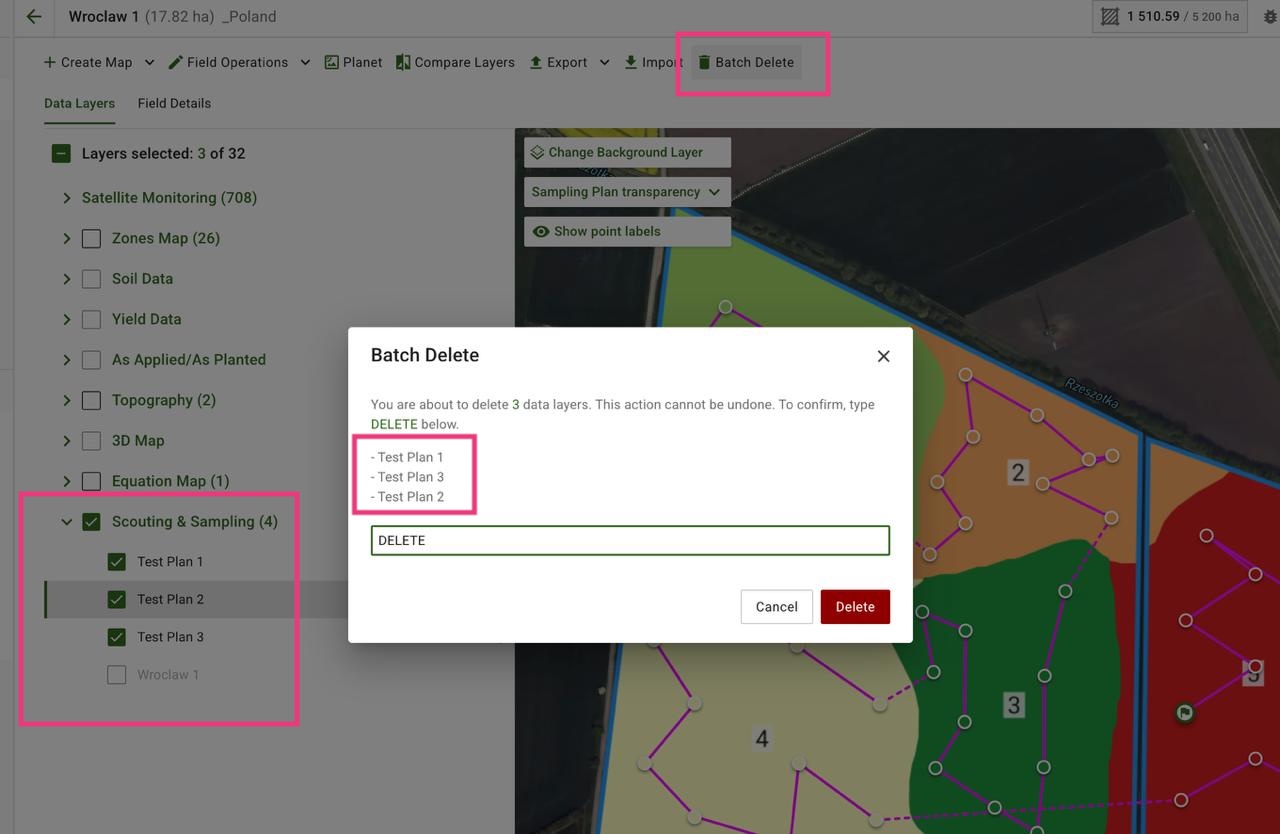Click the Cancel button in Batch Delete dialog
Image resolution: width=1280 pixels, height=834 pixels.
[776, 606]
